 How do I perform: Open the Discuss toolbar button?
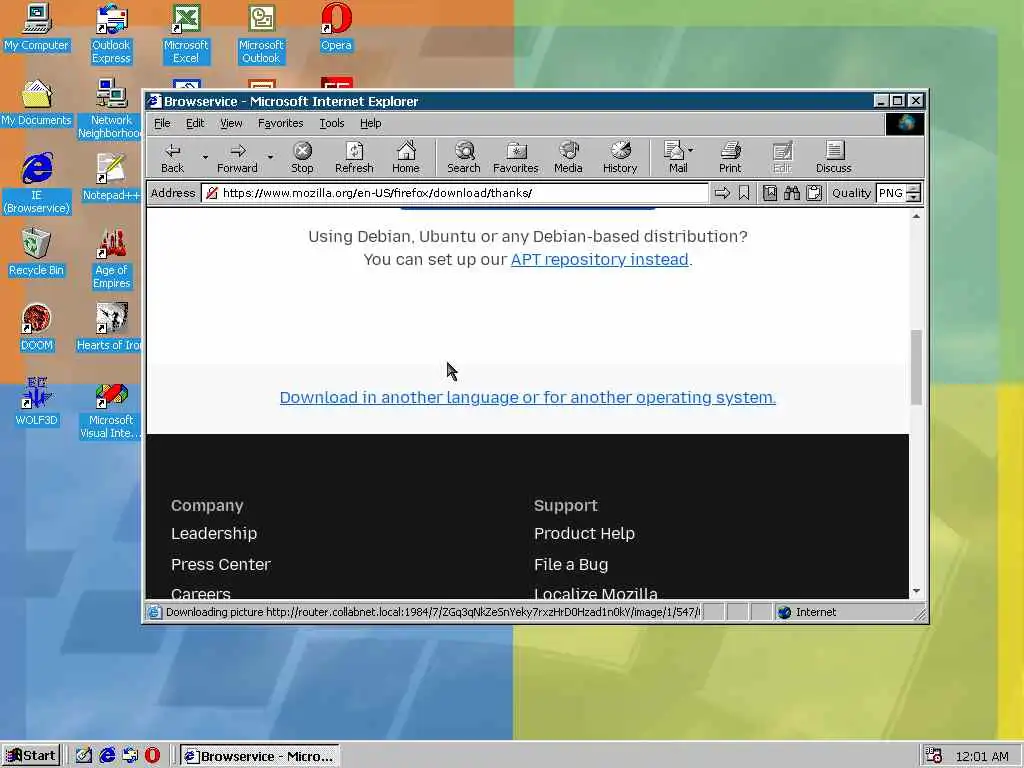tap(833, 157)
